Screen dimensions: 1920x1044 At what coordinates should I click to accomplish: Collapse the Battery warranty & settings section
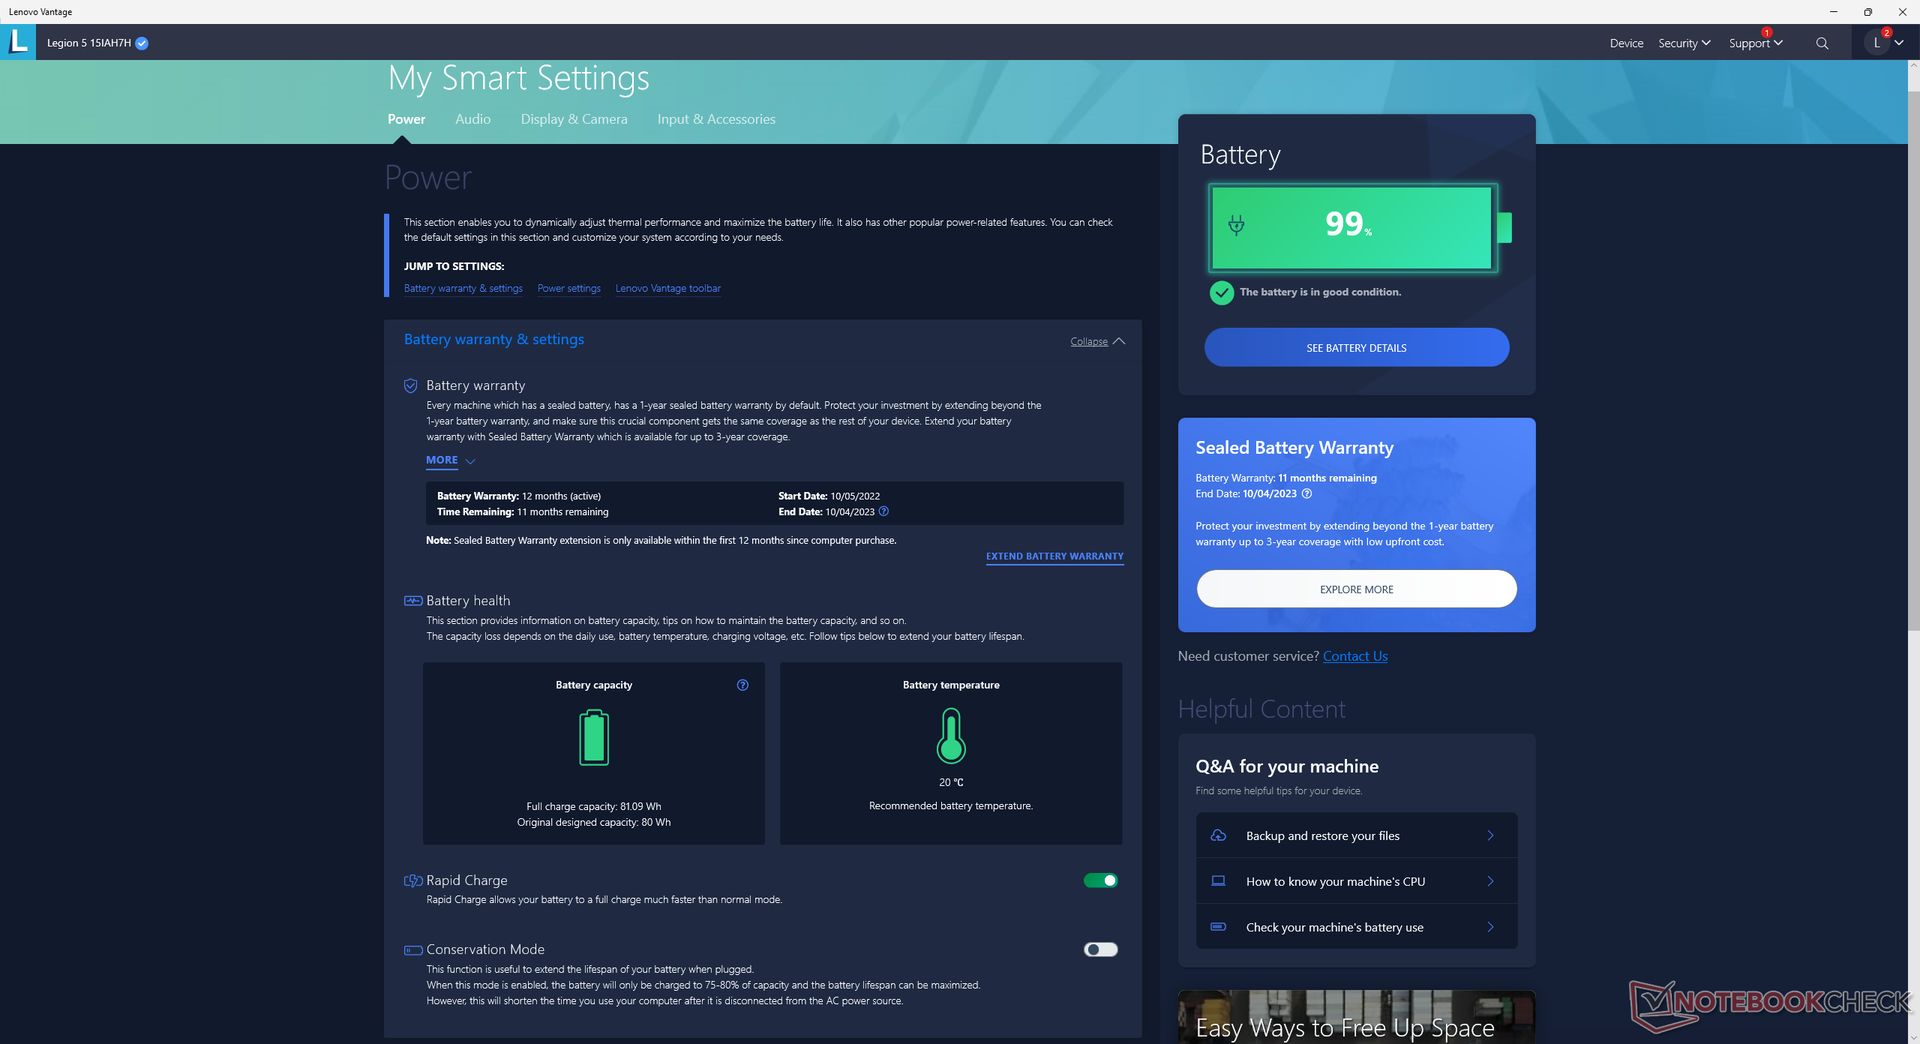point(1097,342)
